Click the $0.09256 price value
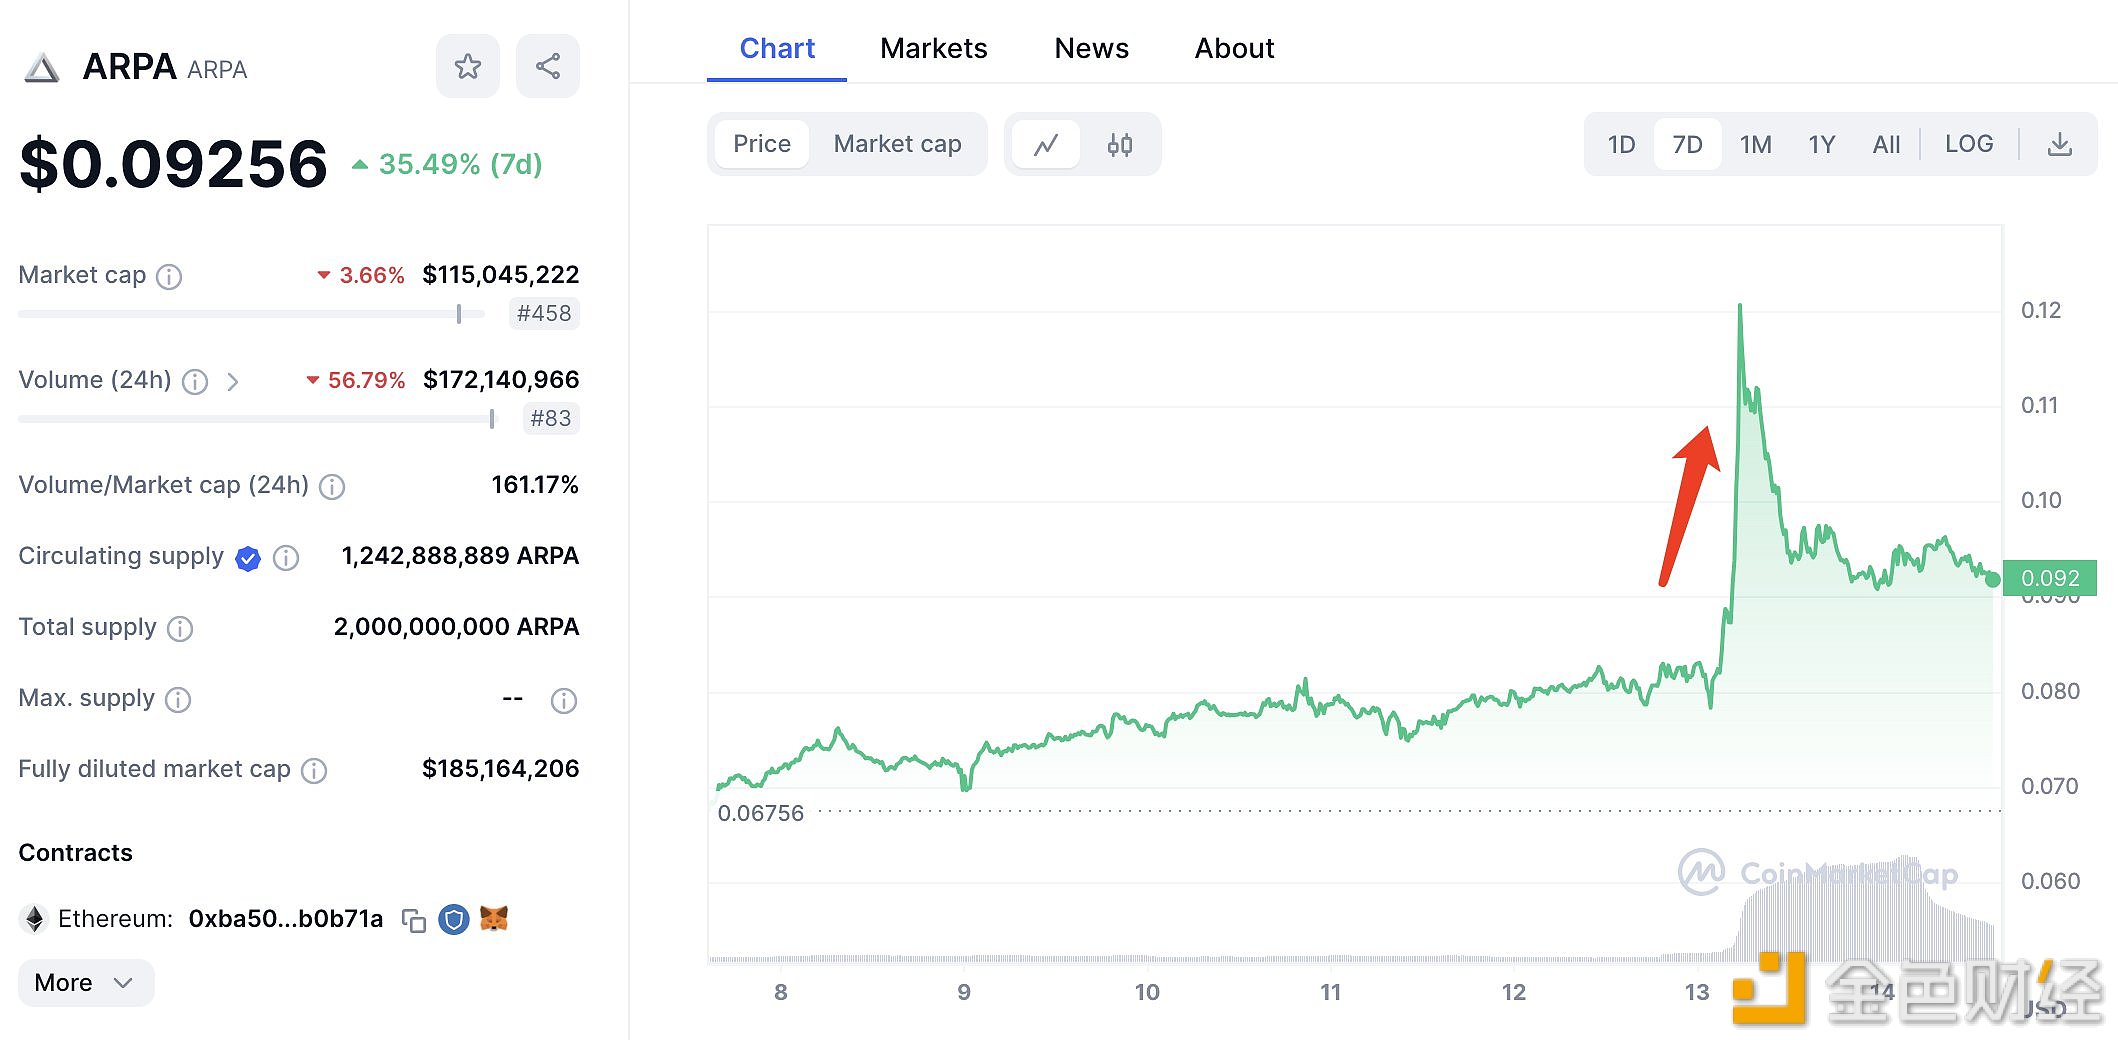The height and width of the screenshot is (1040, 2118). click(x=174, y=164)
